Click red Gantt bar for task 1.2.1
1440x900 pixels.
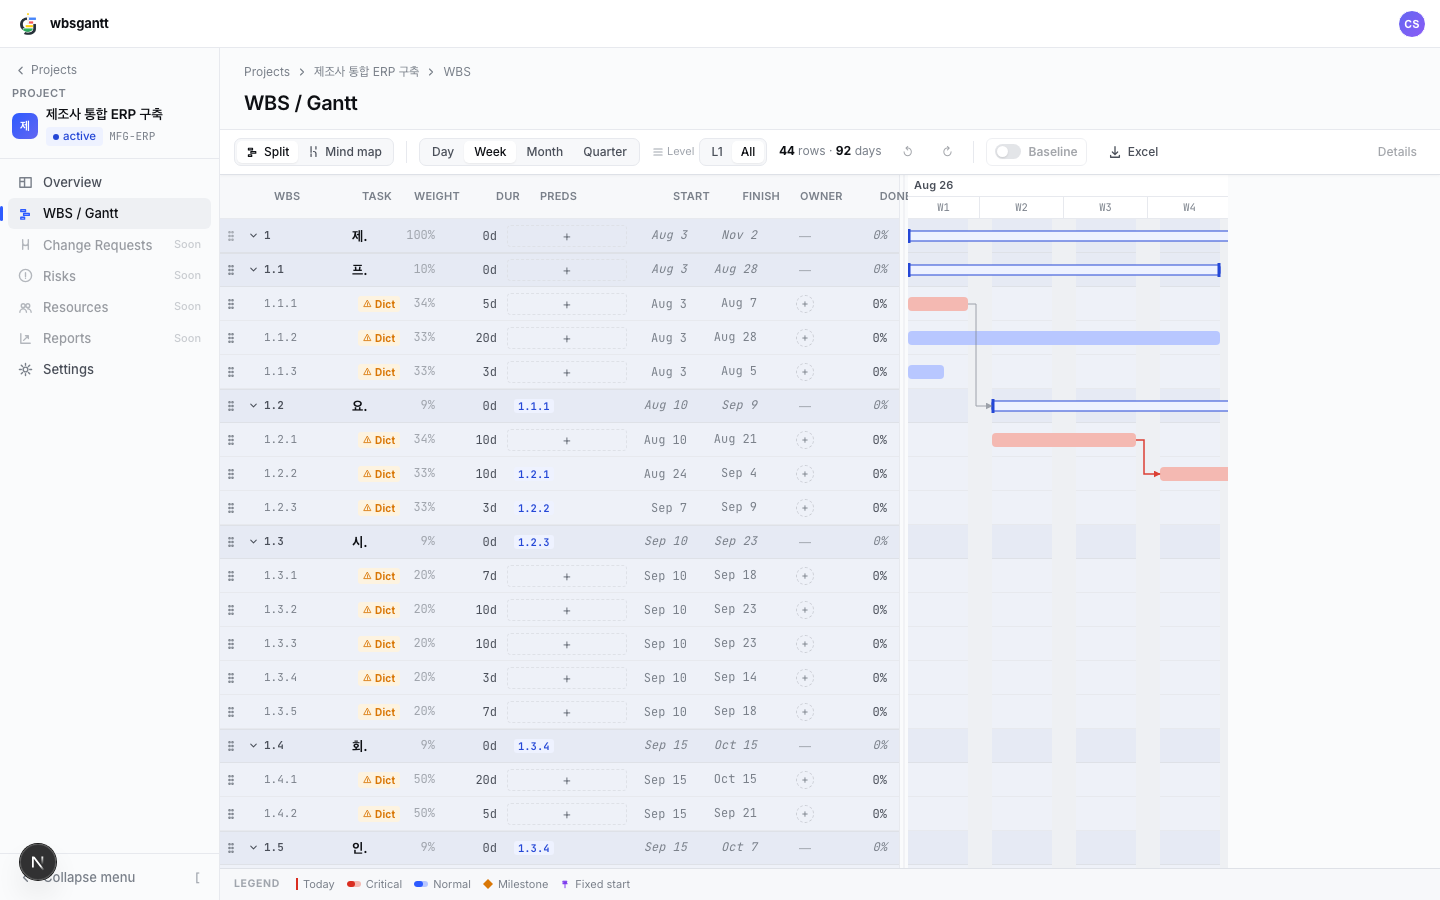point(1064,440)
